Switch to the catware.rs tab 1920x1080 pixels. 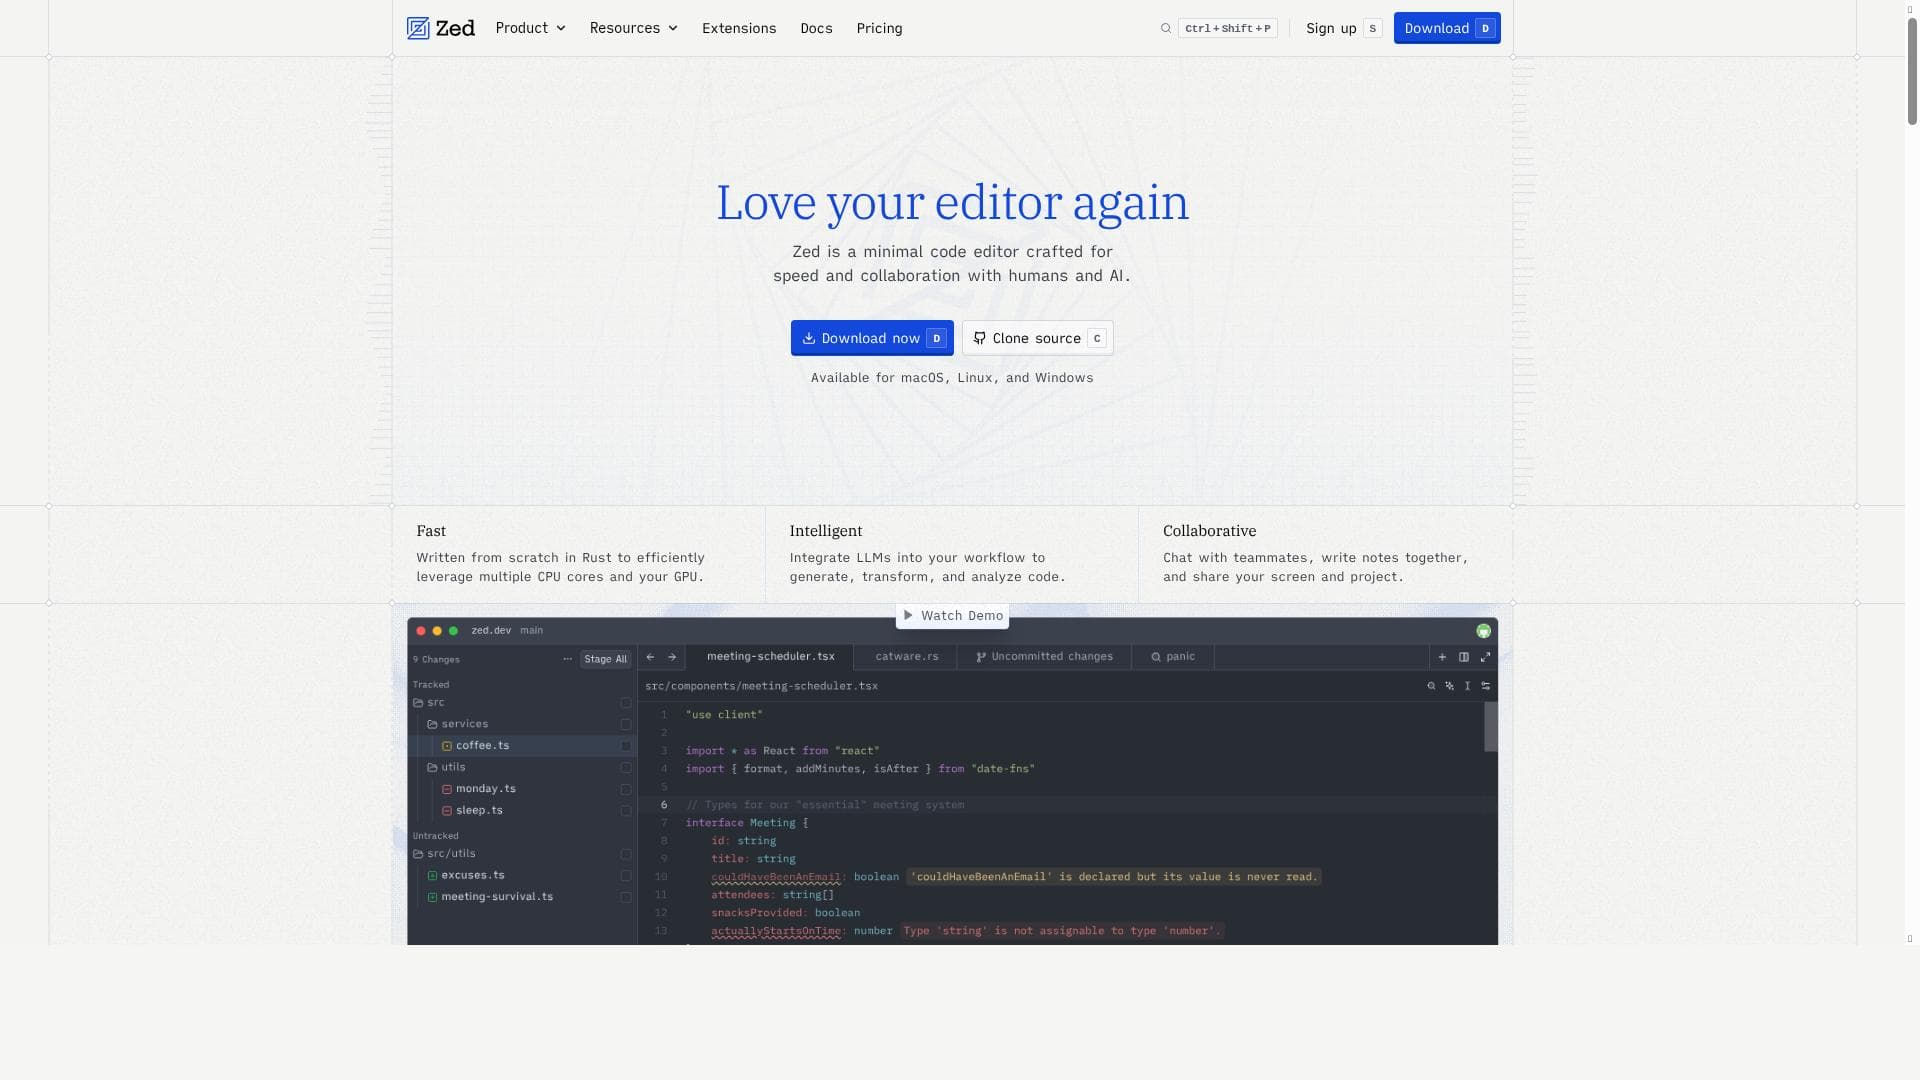(x=906, y=657)
